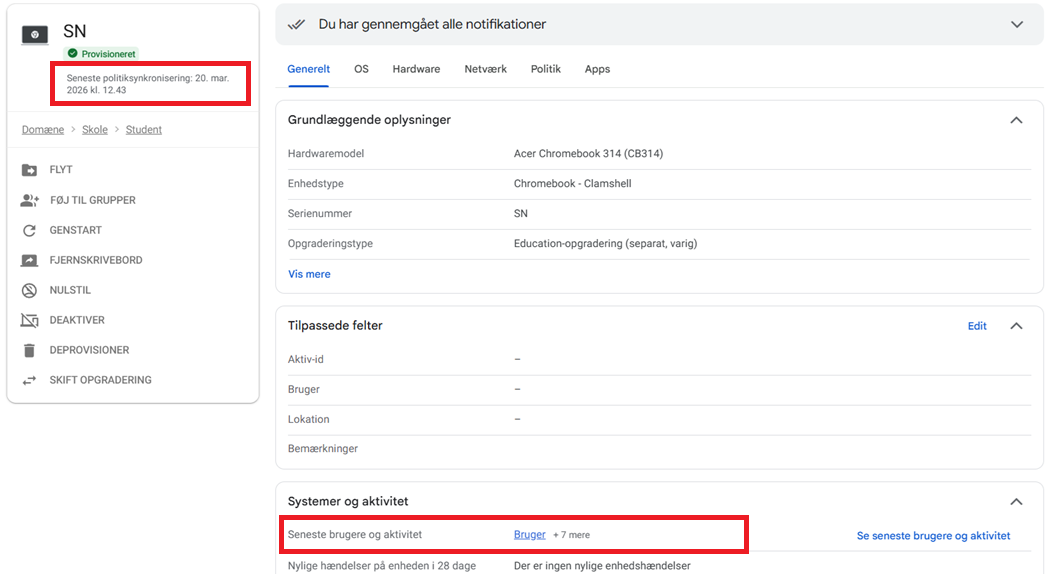
Task: Click the FJERNSKRIVEBORD remote desktop icon
Action: tap(29, 260)
